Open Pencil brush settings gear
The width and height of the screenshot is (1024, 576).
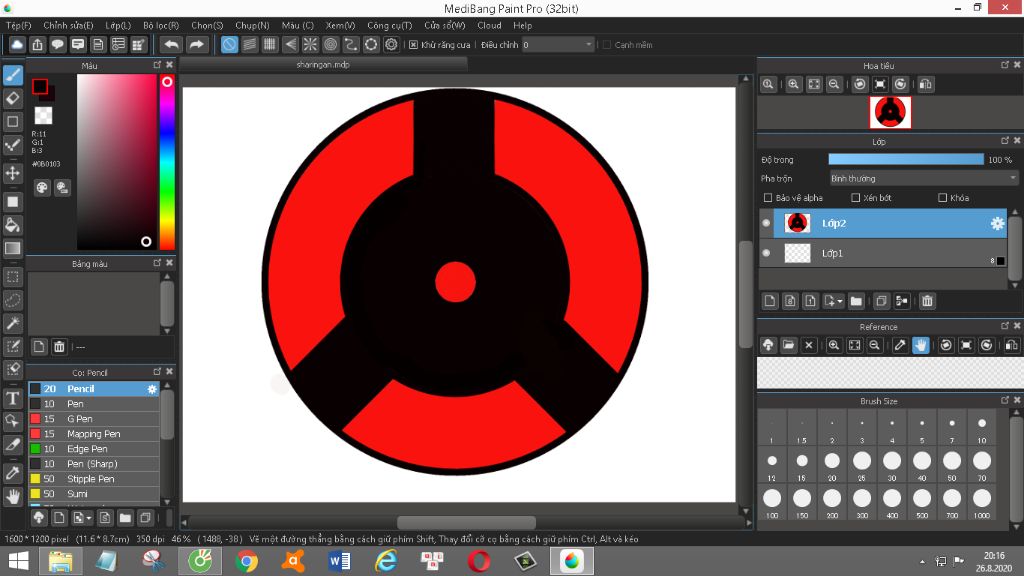(152, 389)
